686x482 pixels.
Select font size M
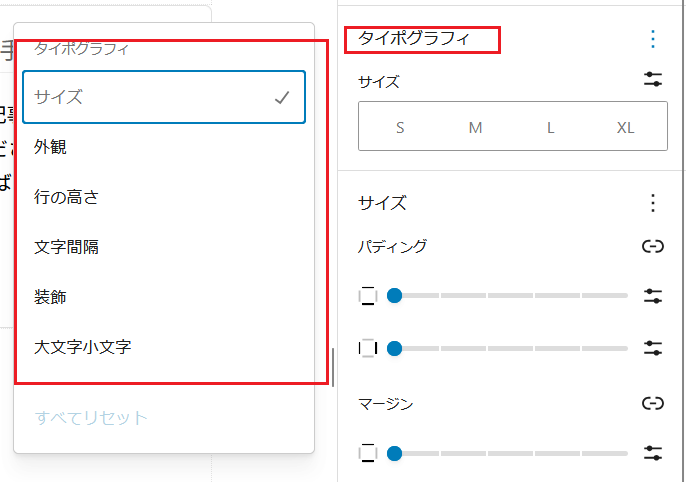click(x=475, y=128)
